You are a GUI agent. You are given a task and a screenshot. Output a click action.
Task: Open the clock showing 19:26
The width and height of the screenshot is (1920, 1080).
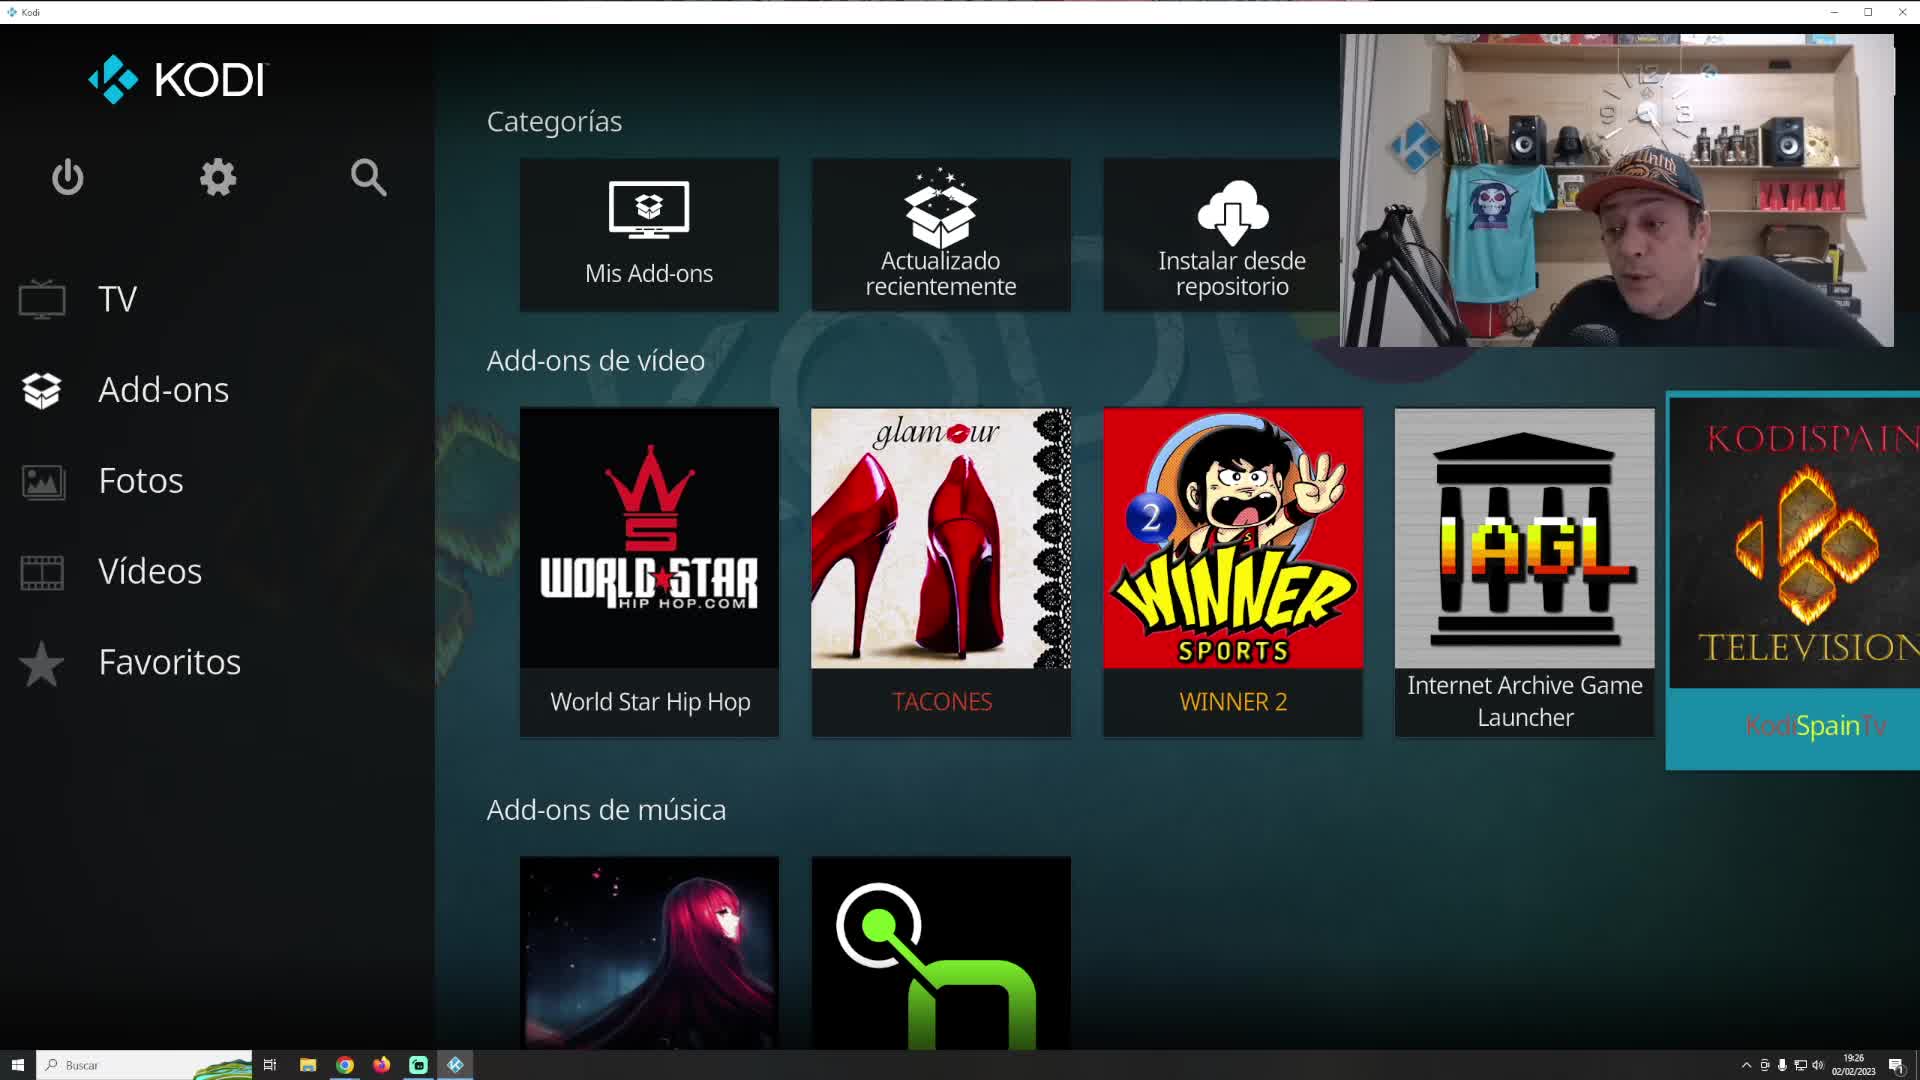point(1853,1065)
